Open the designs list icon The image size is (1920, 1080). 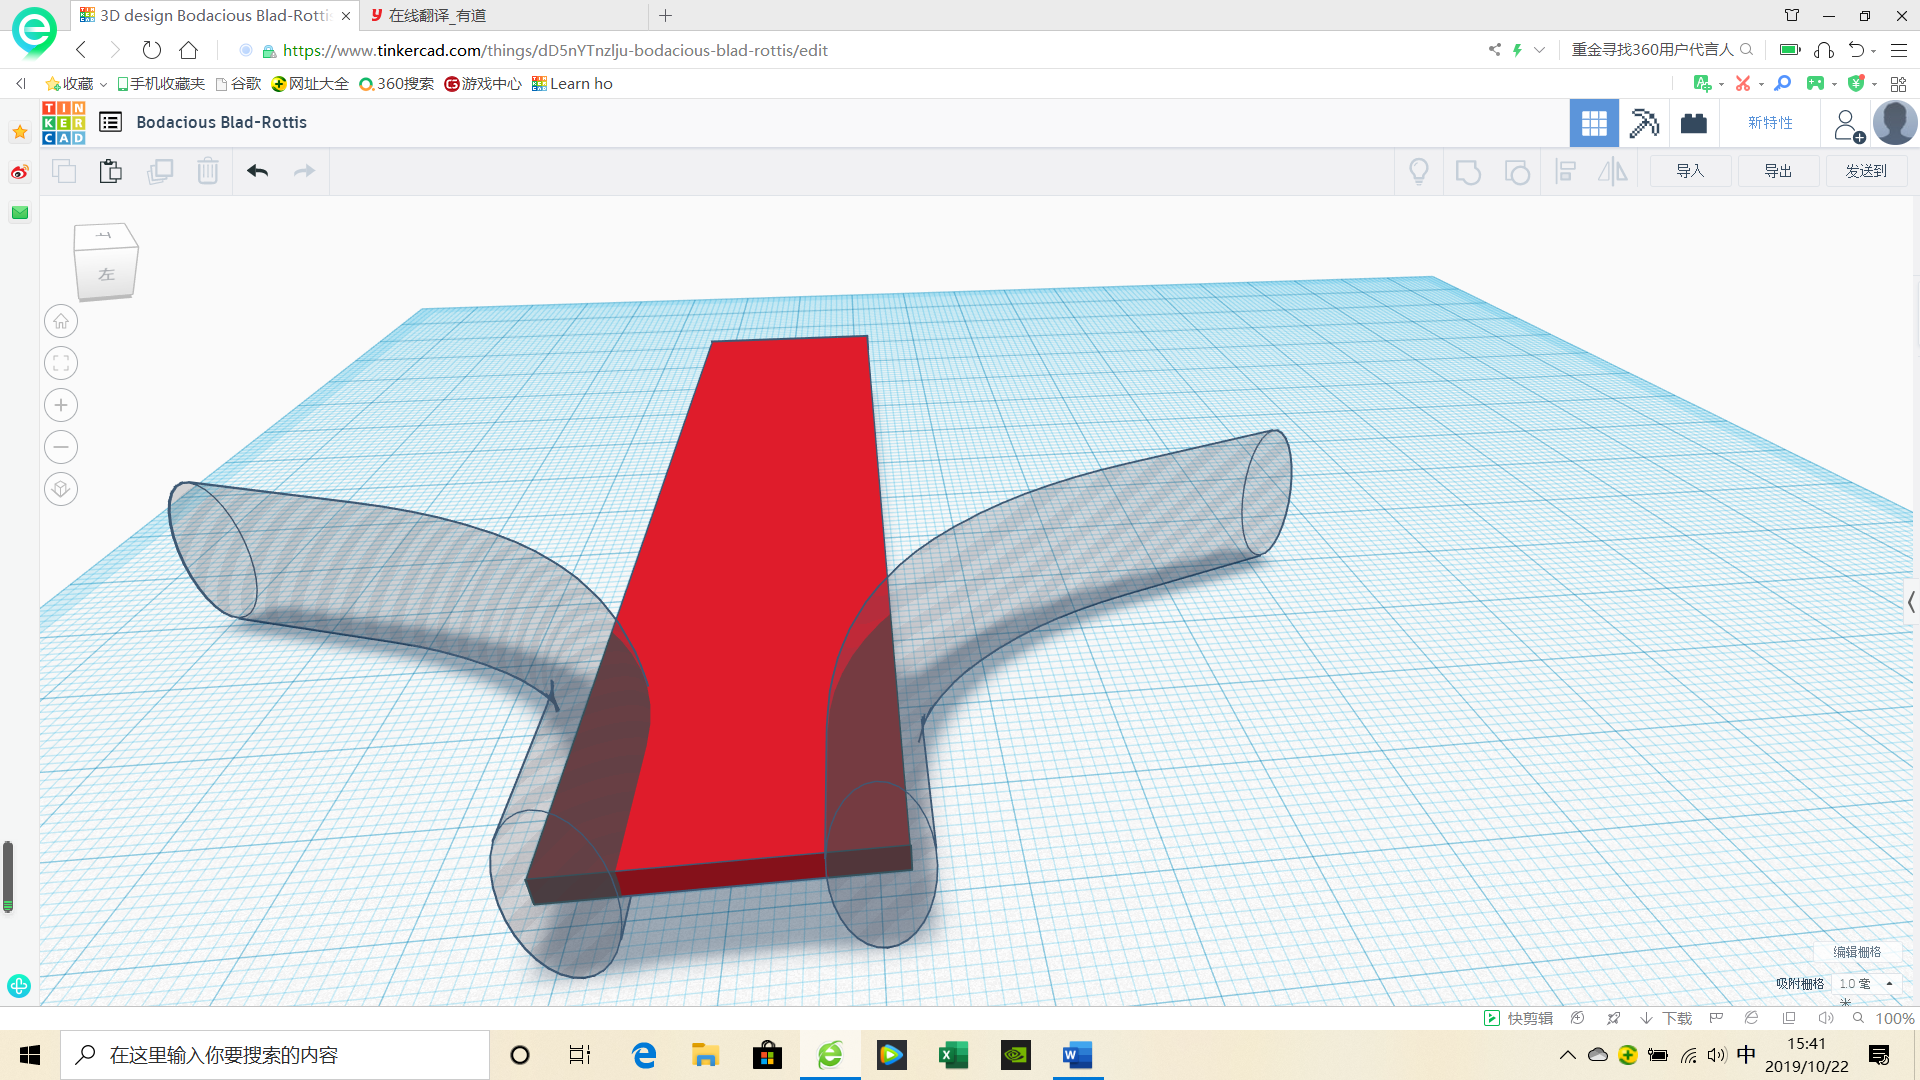110,122
